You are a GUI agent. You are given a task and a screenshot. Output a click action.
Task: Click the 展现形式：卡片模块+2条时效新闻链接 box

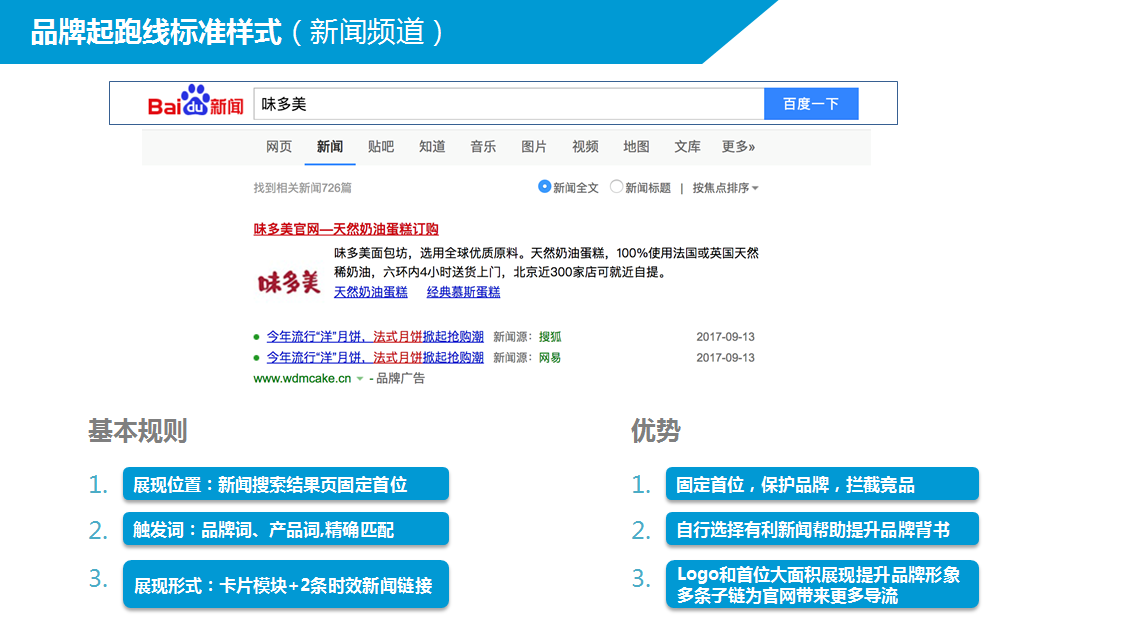[x=285, y=584]
